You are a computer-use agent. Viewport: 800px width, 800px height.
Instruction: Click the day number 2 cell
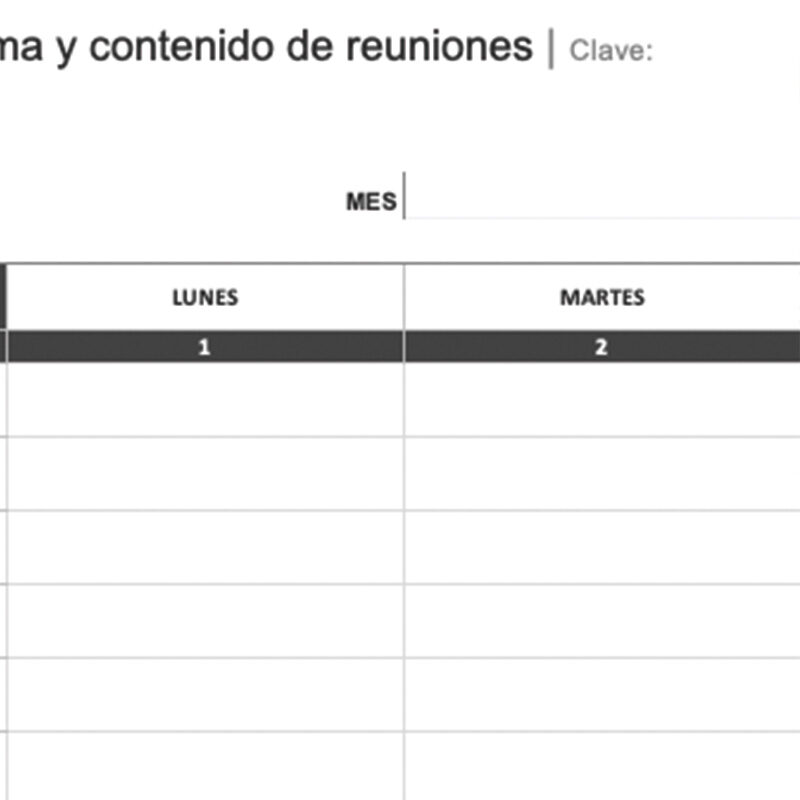[x=602, y=347]
